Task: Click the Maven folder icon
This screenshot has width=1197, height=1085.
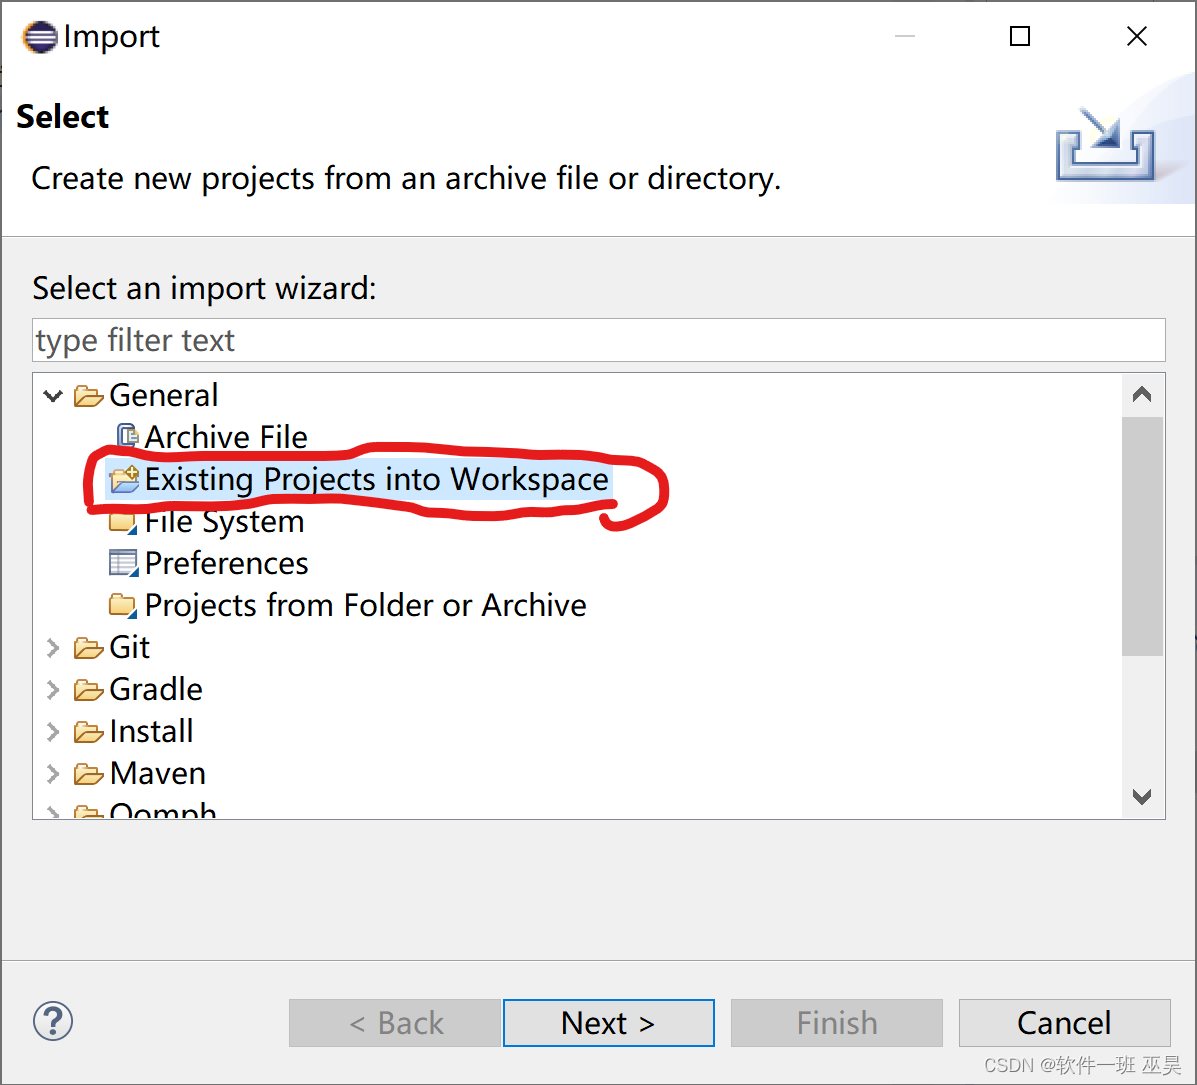Action: [89, 773]
